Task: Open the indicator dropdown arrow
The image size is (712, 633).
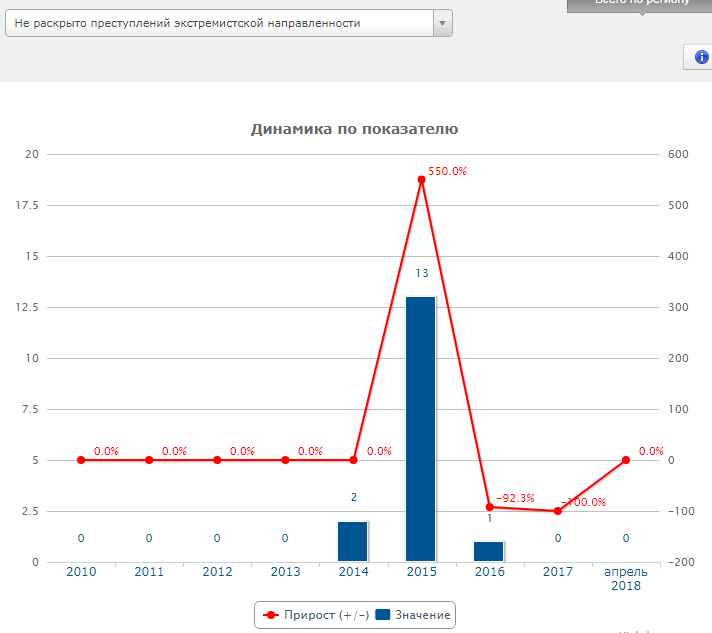Action: pos(442,23)
